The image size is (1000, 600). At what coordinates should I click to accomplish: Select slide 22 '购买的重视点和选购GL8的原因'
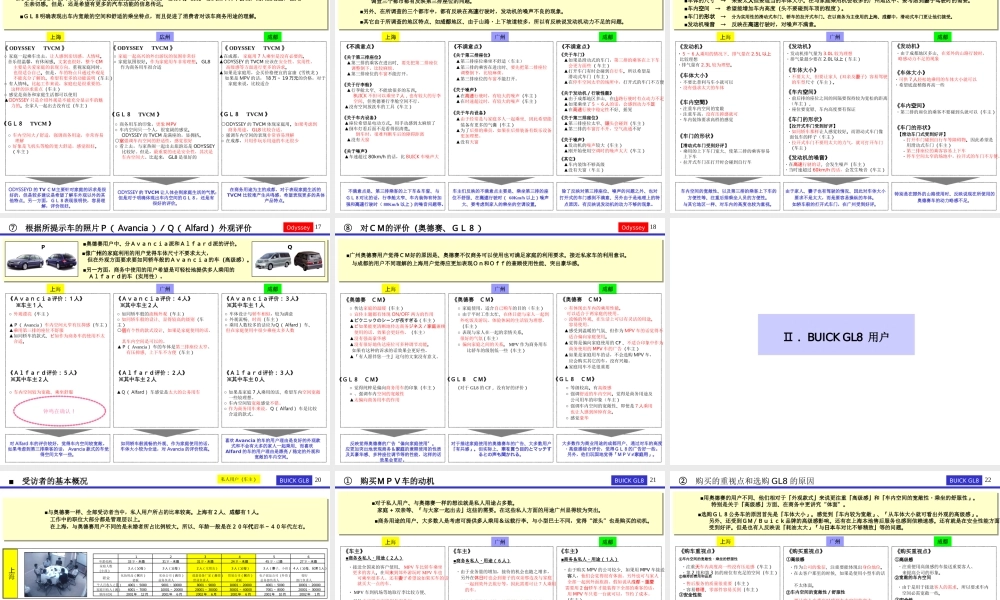[835, 536]
